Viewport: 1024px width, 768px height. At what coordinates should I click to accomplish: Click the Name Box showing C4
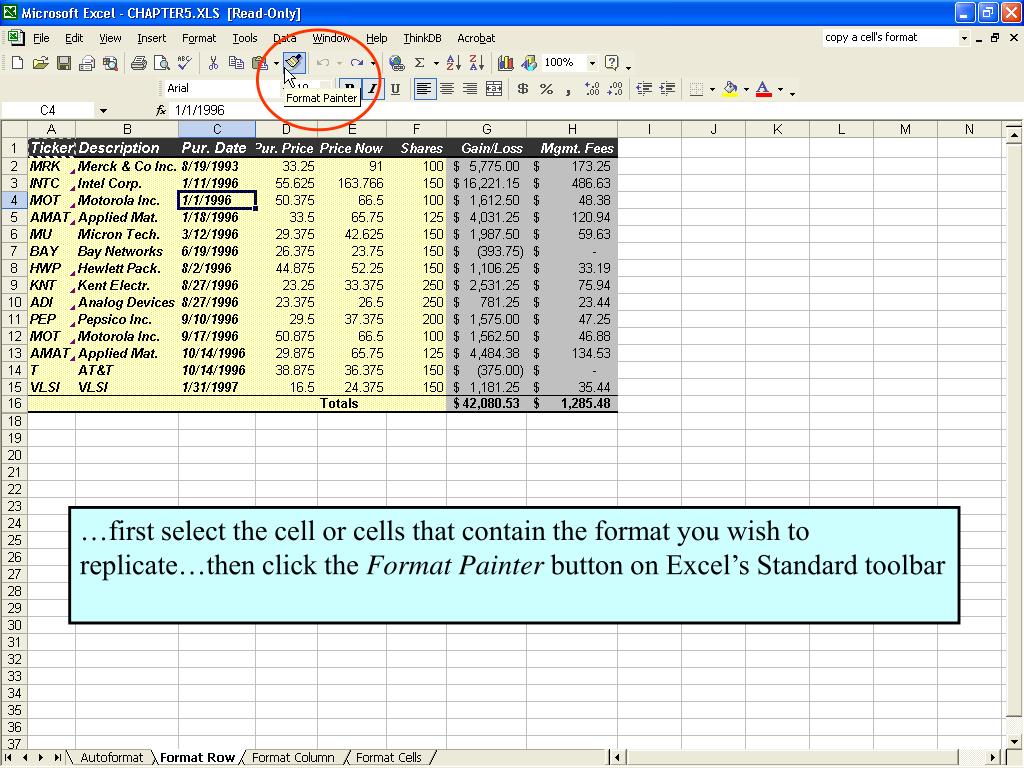[49, 110]
